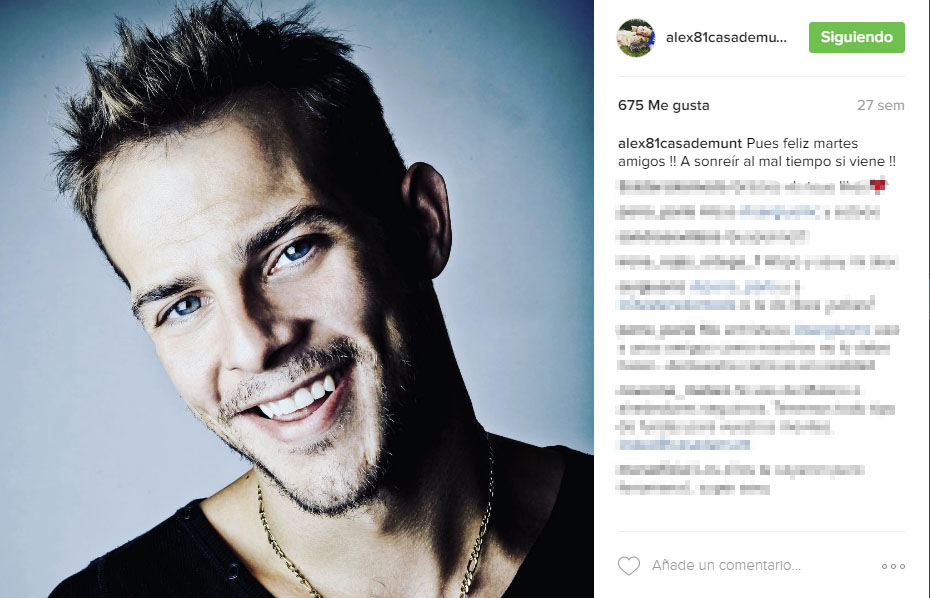Focus the Añade un comentario field

pyautogui.click(x=726, y=565)
